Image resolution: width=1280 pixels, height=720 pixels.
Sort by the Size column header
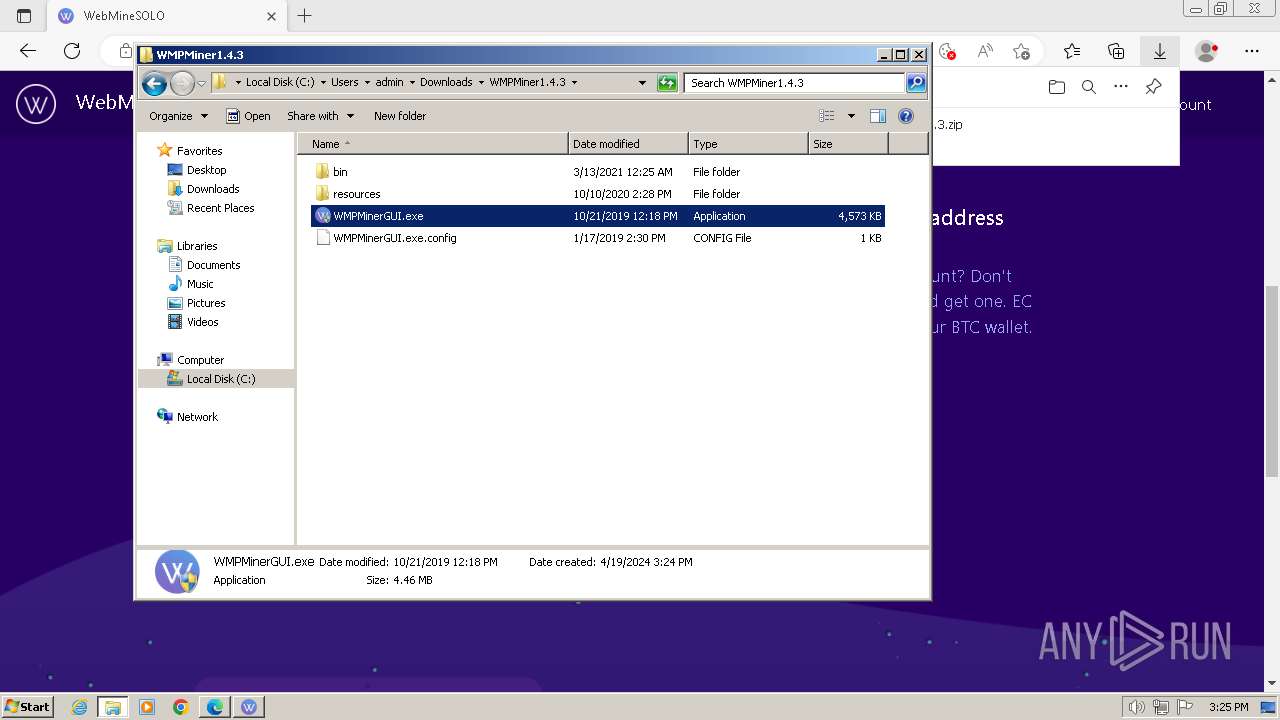click(848, 144)
